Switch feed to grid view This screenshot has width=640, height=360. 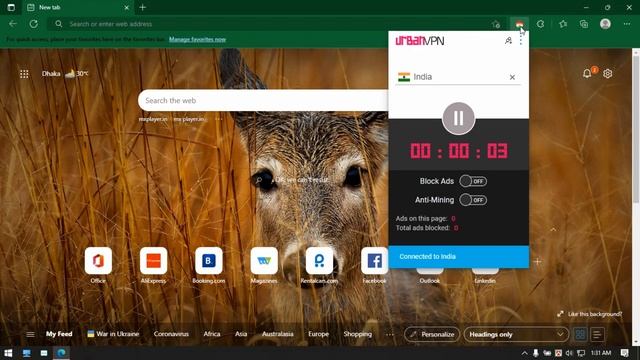(580, 334)
